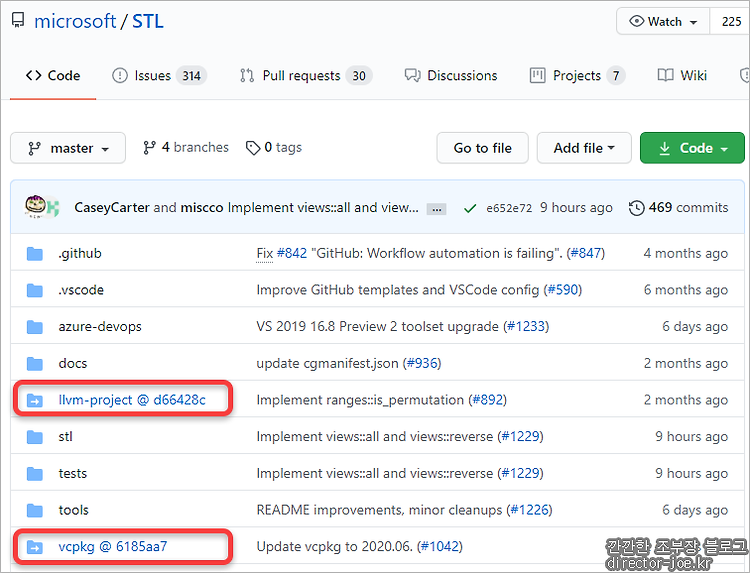
Task: Click the llvm-project submodule icon
Action: [x=34, y=400]
